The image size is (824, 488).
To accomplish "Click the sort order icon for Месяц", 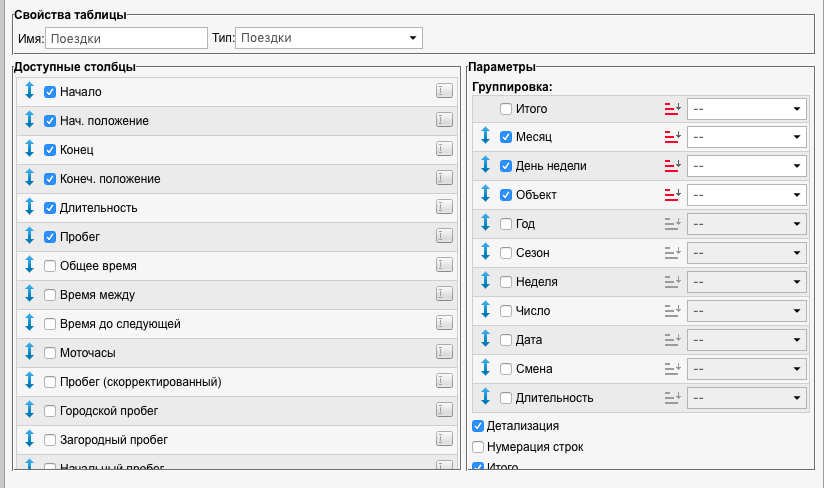I will pos(671,137).
